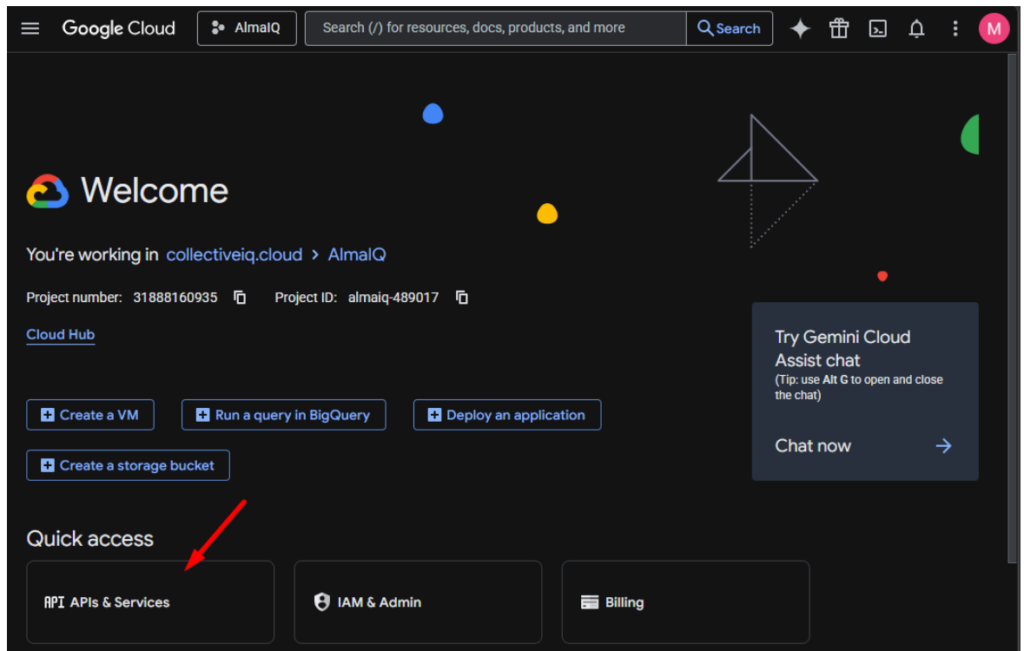Copy the project number using copy icon
The image size is (1024, 651).
pyautogui.click(x=239, y=297)
